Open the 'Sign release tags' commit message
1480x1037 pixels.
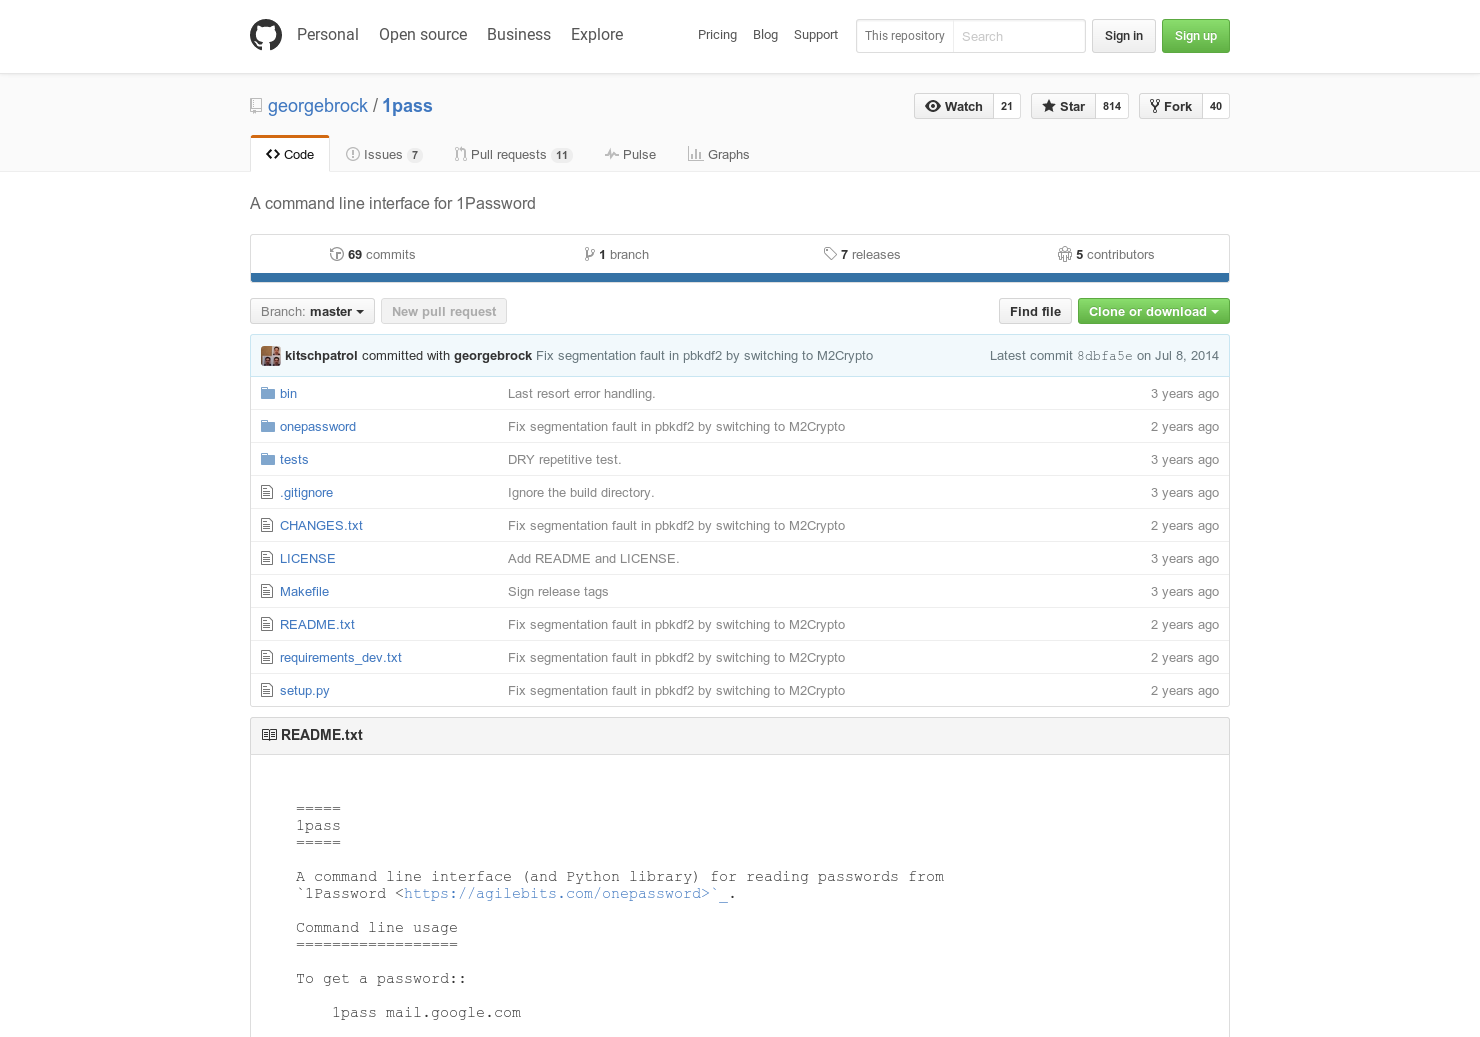[x=558, y=591]
